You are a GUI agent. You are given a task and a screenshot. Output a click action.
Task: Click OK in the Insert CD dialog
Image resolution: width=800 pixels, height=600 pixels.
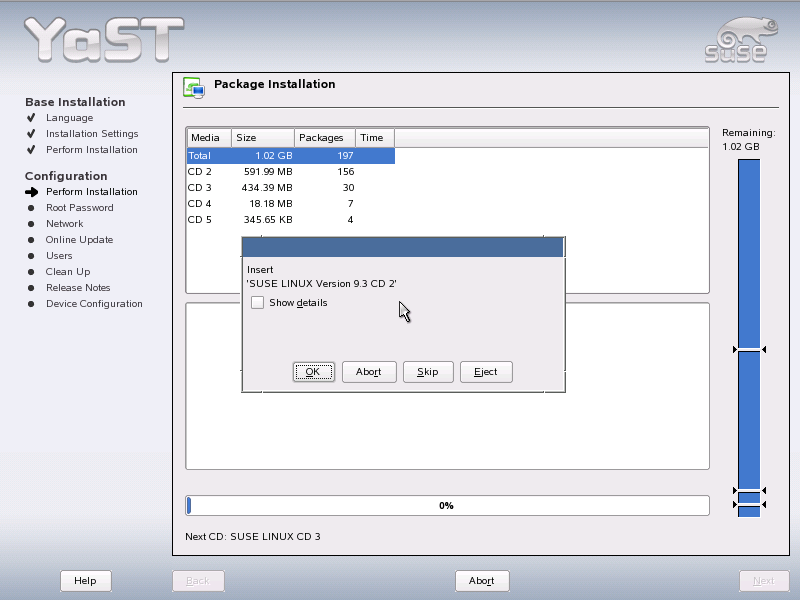314,372
